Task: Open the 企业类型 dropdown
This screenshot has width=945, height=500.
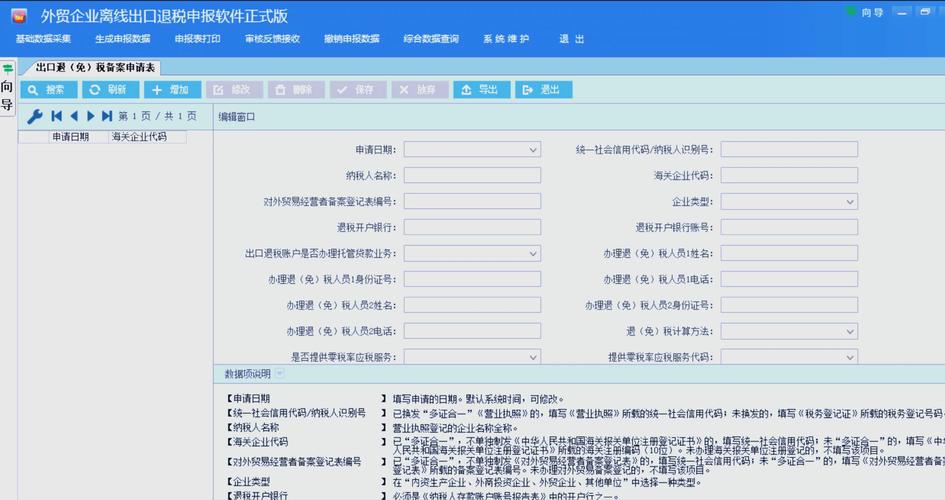Action: click(850, 202)
